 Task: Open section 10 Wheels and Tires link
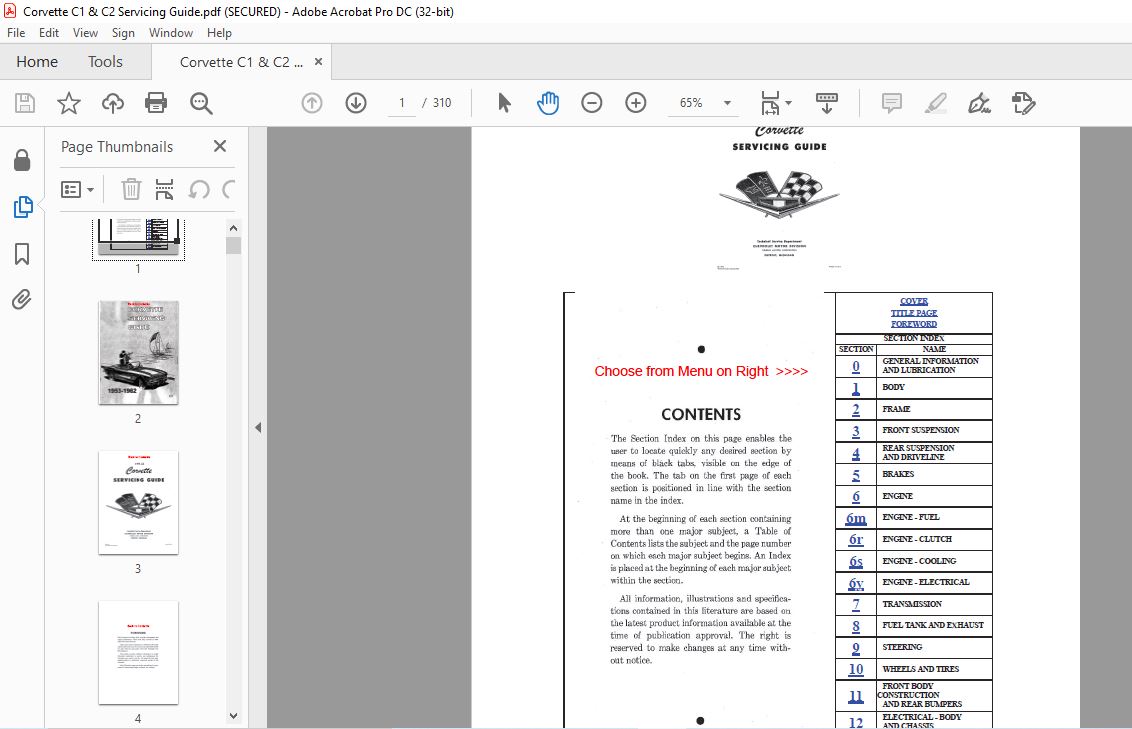click(x=856, y=669)
